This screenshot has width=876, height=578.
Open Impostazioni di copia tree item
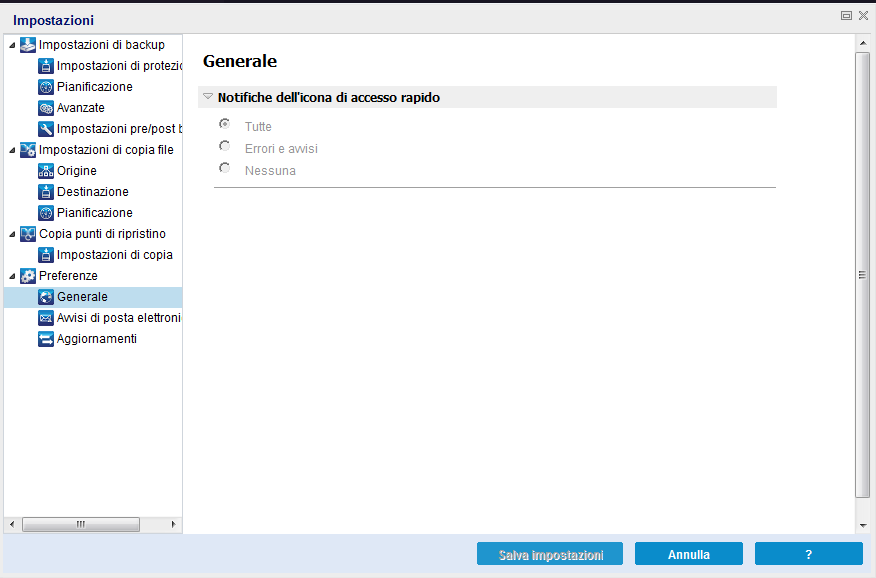coord(114,255)
